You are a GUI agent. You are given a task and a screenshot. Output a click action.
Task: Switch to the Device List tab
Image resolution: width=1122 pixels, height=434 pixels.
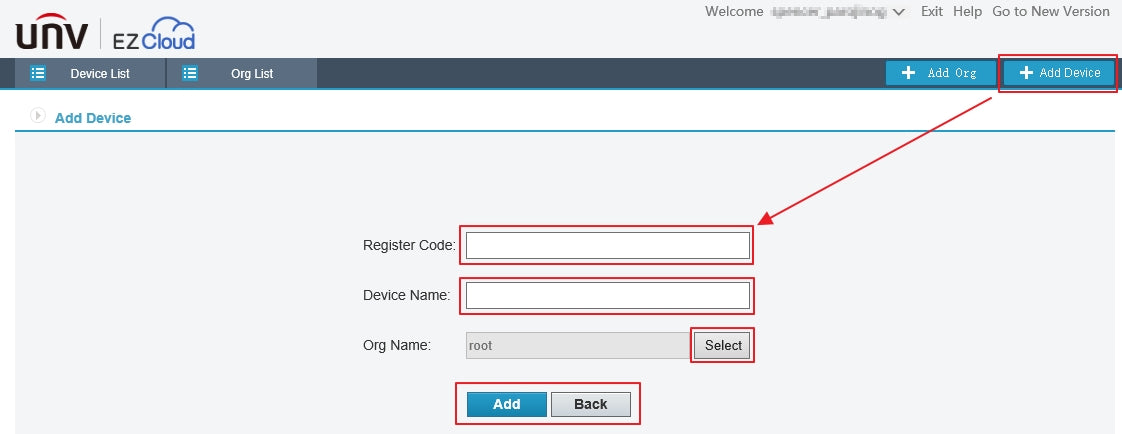point(99,73)
